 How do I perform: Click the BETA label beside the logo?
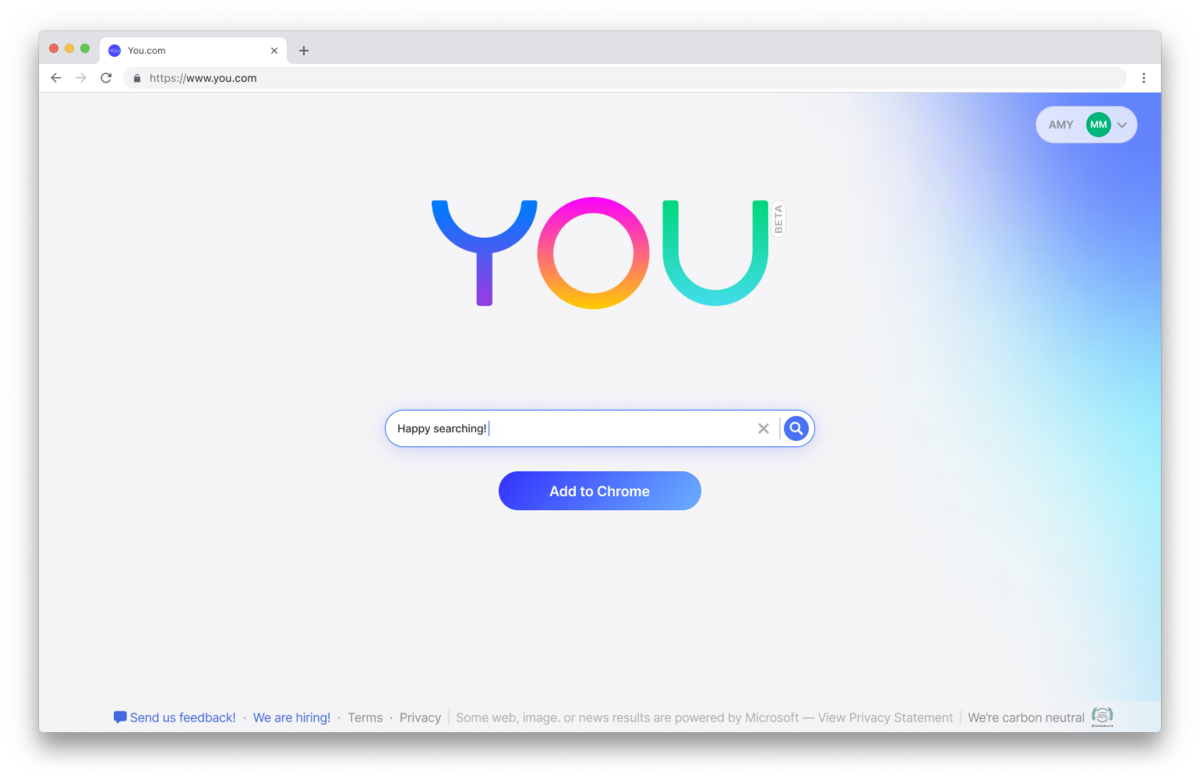pos(779,219)
